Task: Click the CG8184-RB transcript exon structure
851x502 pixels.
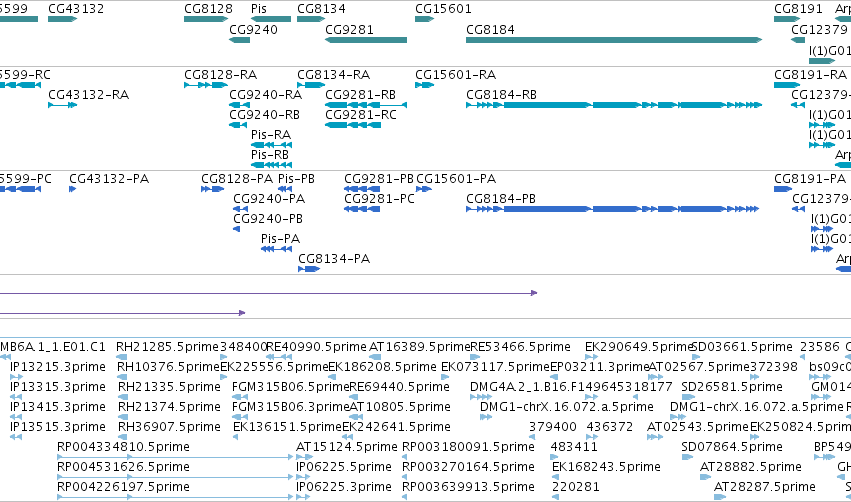Action: 614,105
